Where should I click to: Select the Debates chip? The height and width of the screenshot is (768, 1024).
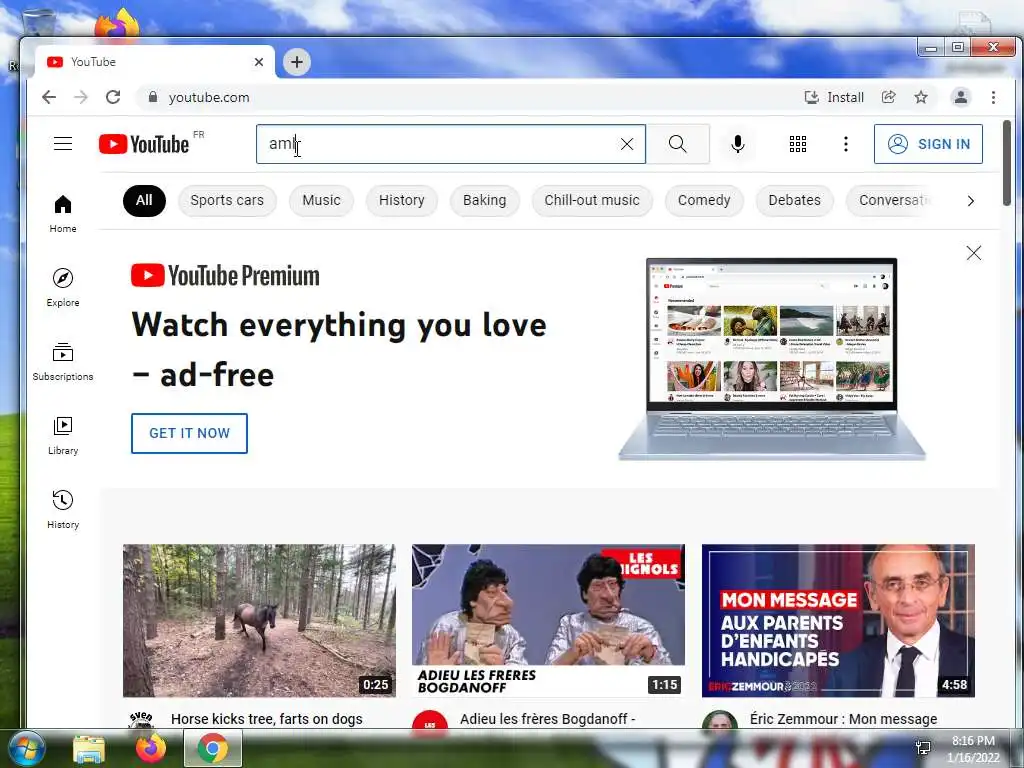point(795,200)
